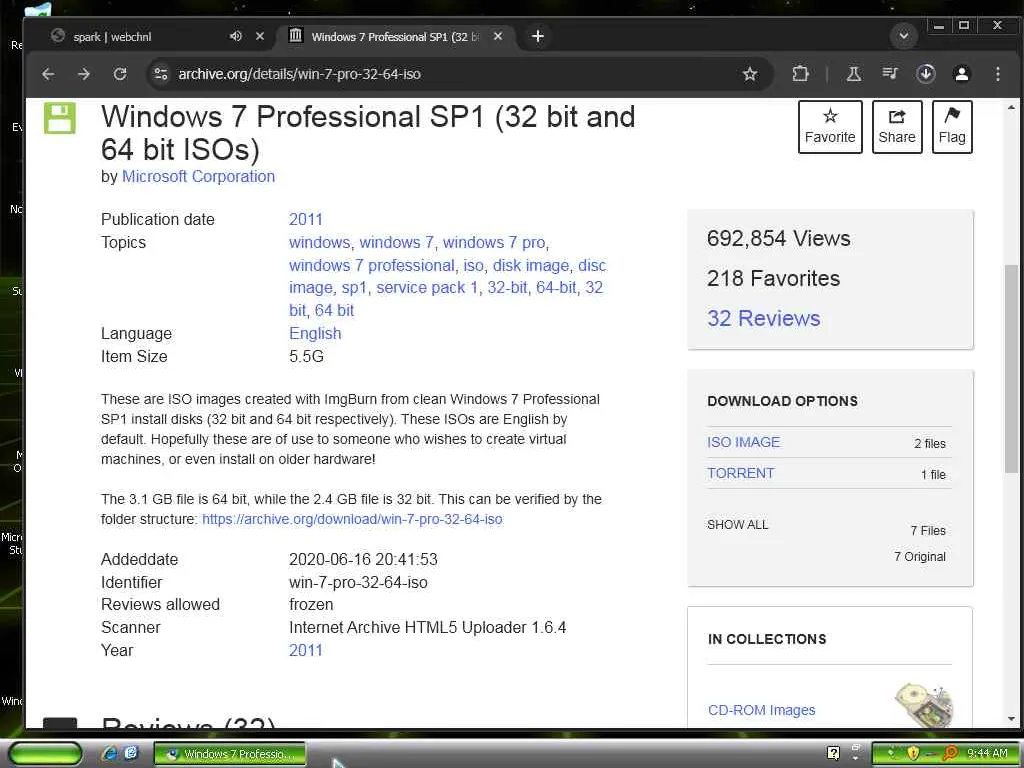This screenshot has height=768, width=1024.
Task: Click the address bar URL
Action: [x=299, y=74]
